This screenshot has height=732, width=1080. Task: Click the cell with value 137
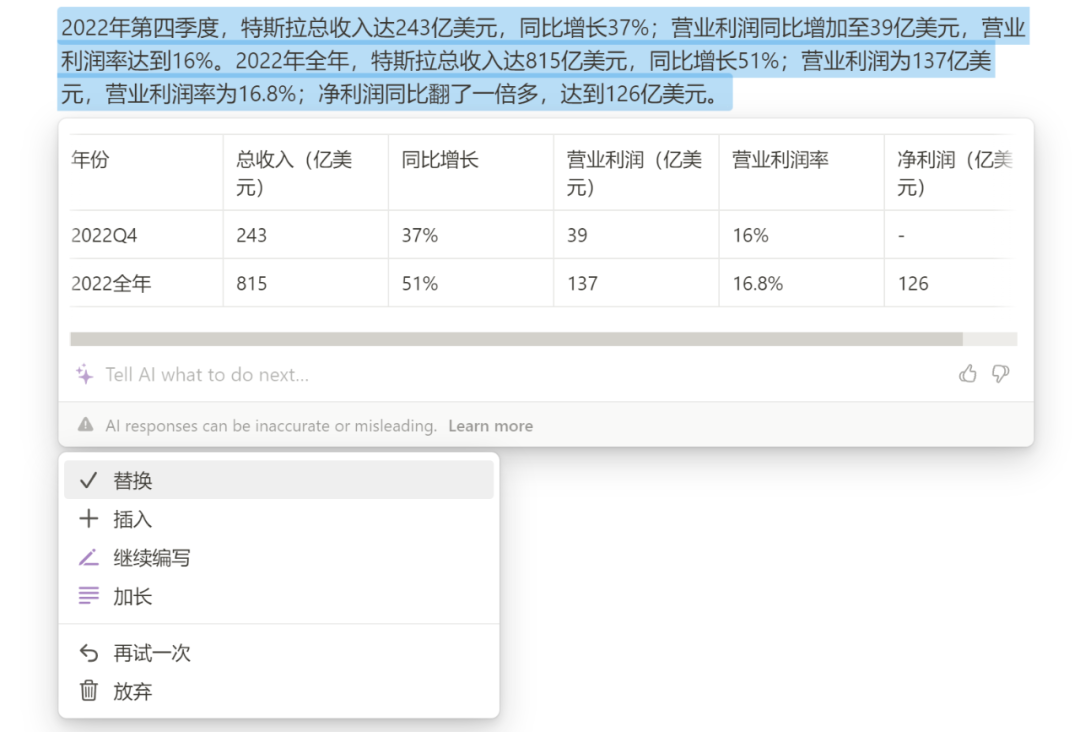tap(636, 283)
